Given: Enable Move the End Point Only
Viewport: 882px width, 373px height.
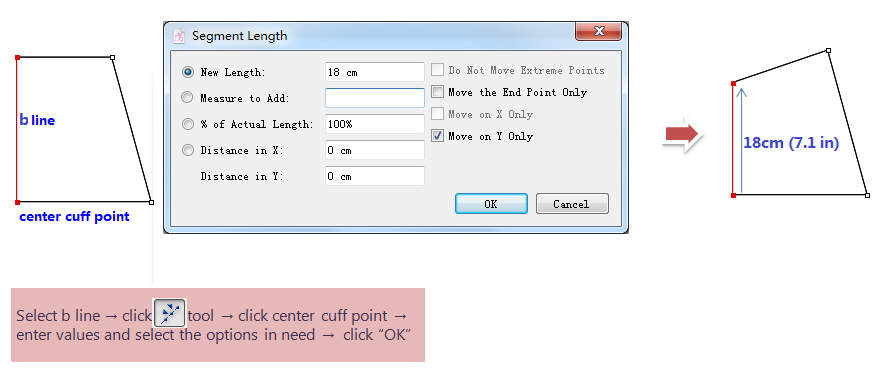Looking at the screenshot, I should [438, 92].
